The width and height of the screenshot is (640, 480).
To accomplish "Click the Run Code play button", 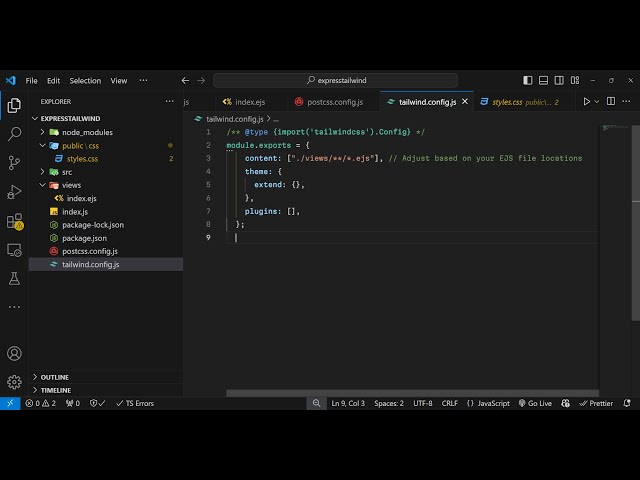I will point(587,101).
